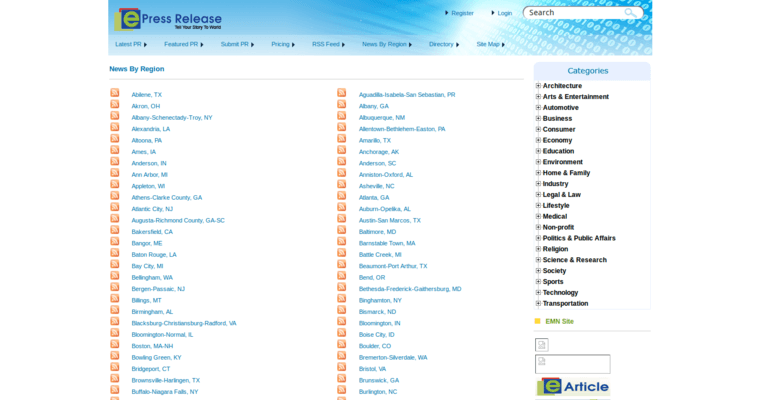
Task: Open Augusta-Richmond County, GA-SC link
Action: click(178, 220)
